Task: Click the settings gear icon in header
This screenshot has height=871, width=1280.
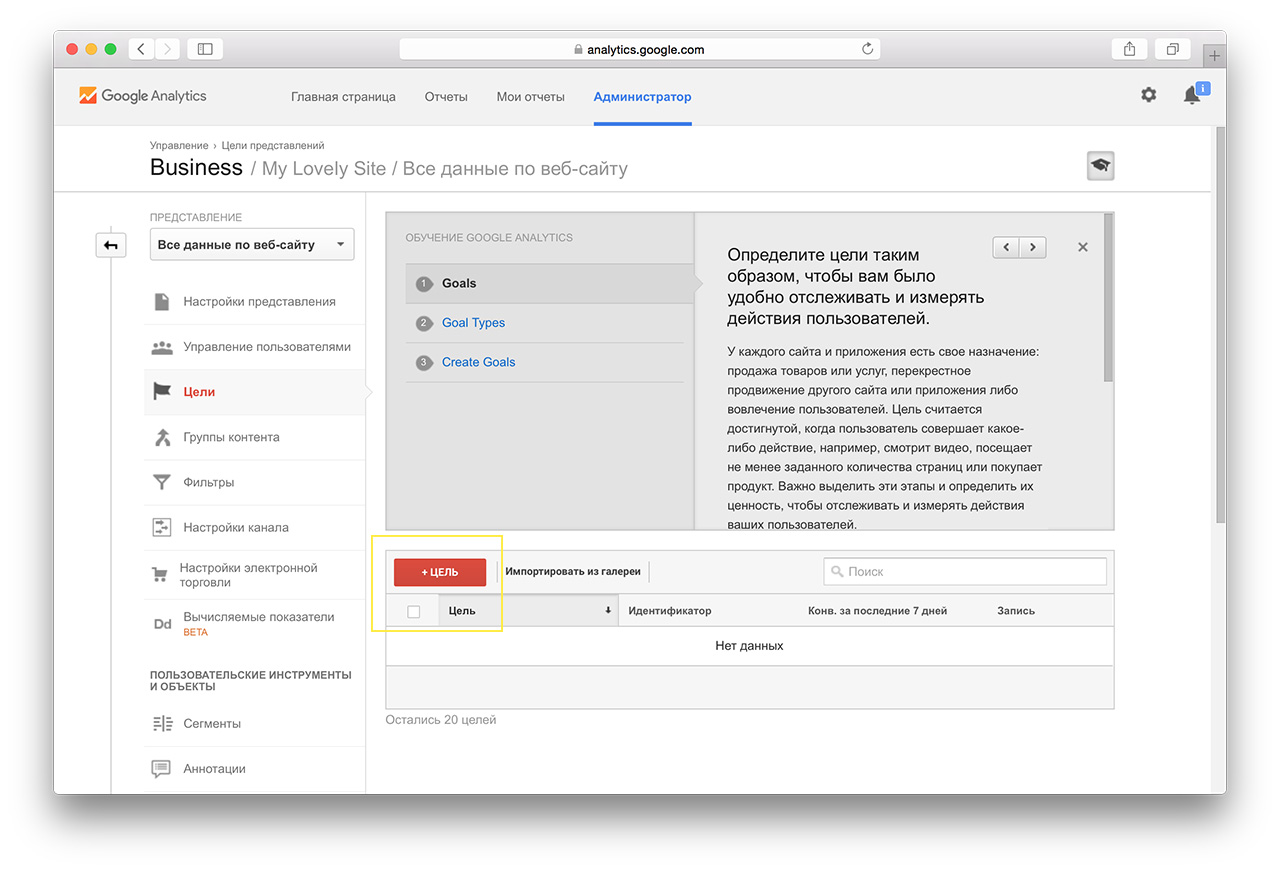Action: pyautogui.click(x=1148, y=95)
